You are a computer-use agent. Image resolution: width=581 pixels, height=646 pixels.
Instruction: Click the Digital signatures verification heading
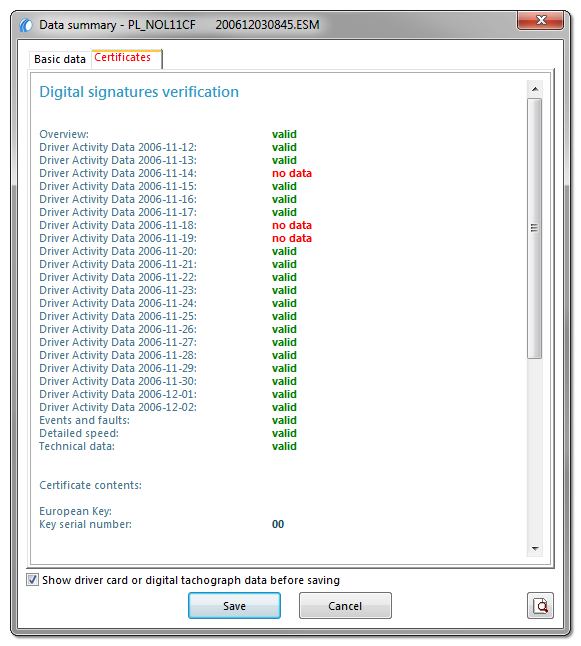[x=139, y=92]
